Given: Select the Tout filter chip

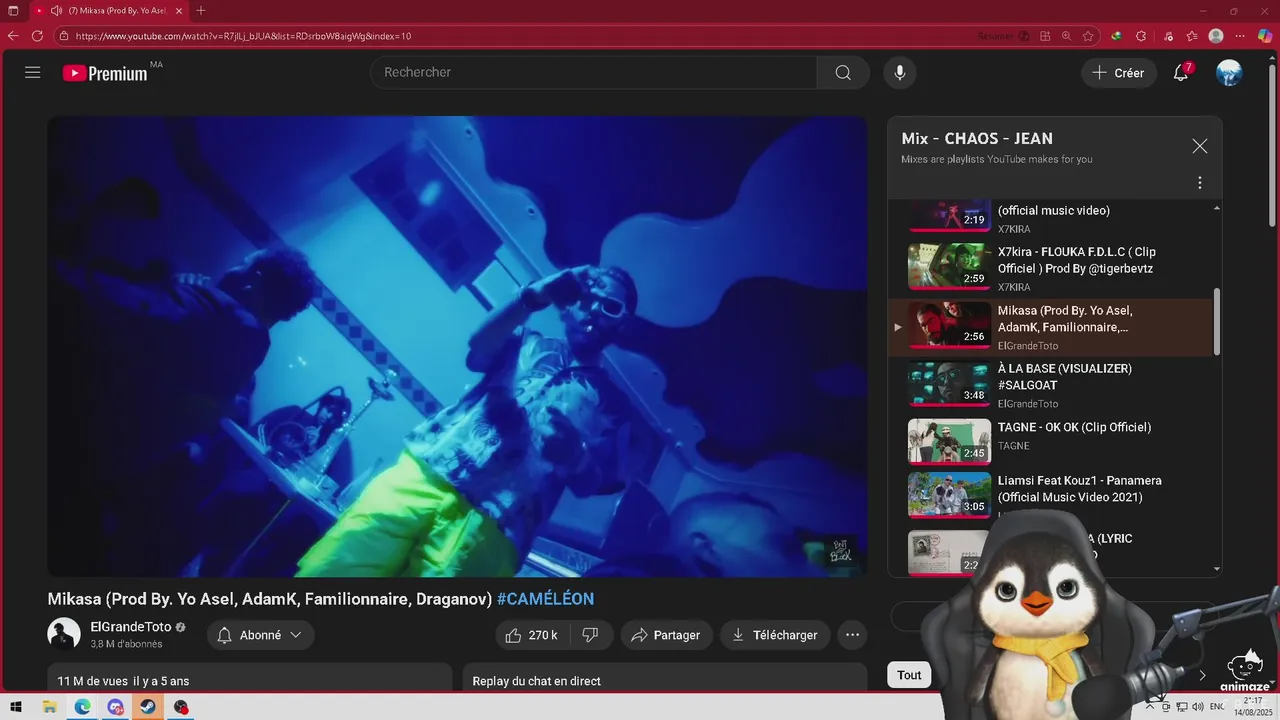Looking at the screenshot, I should (x=909, y=675).
